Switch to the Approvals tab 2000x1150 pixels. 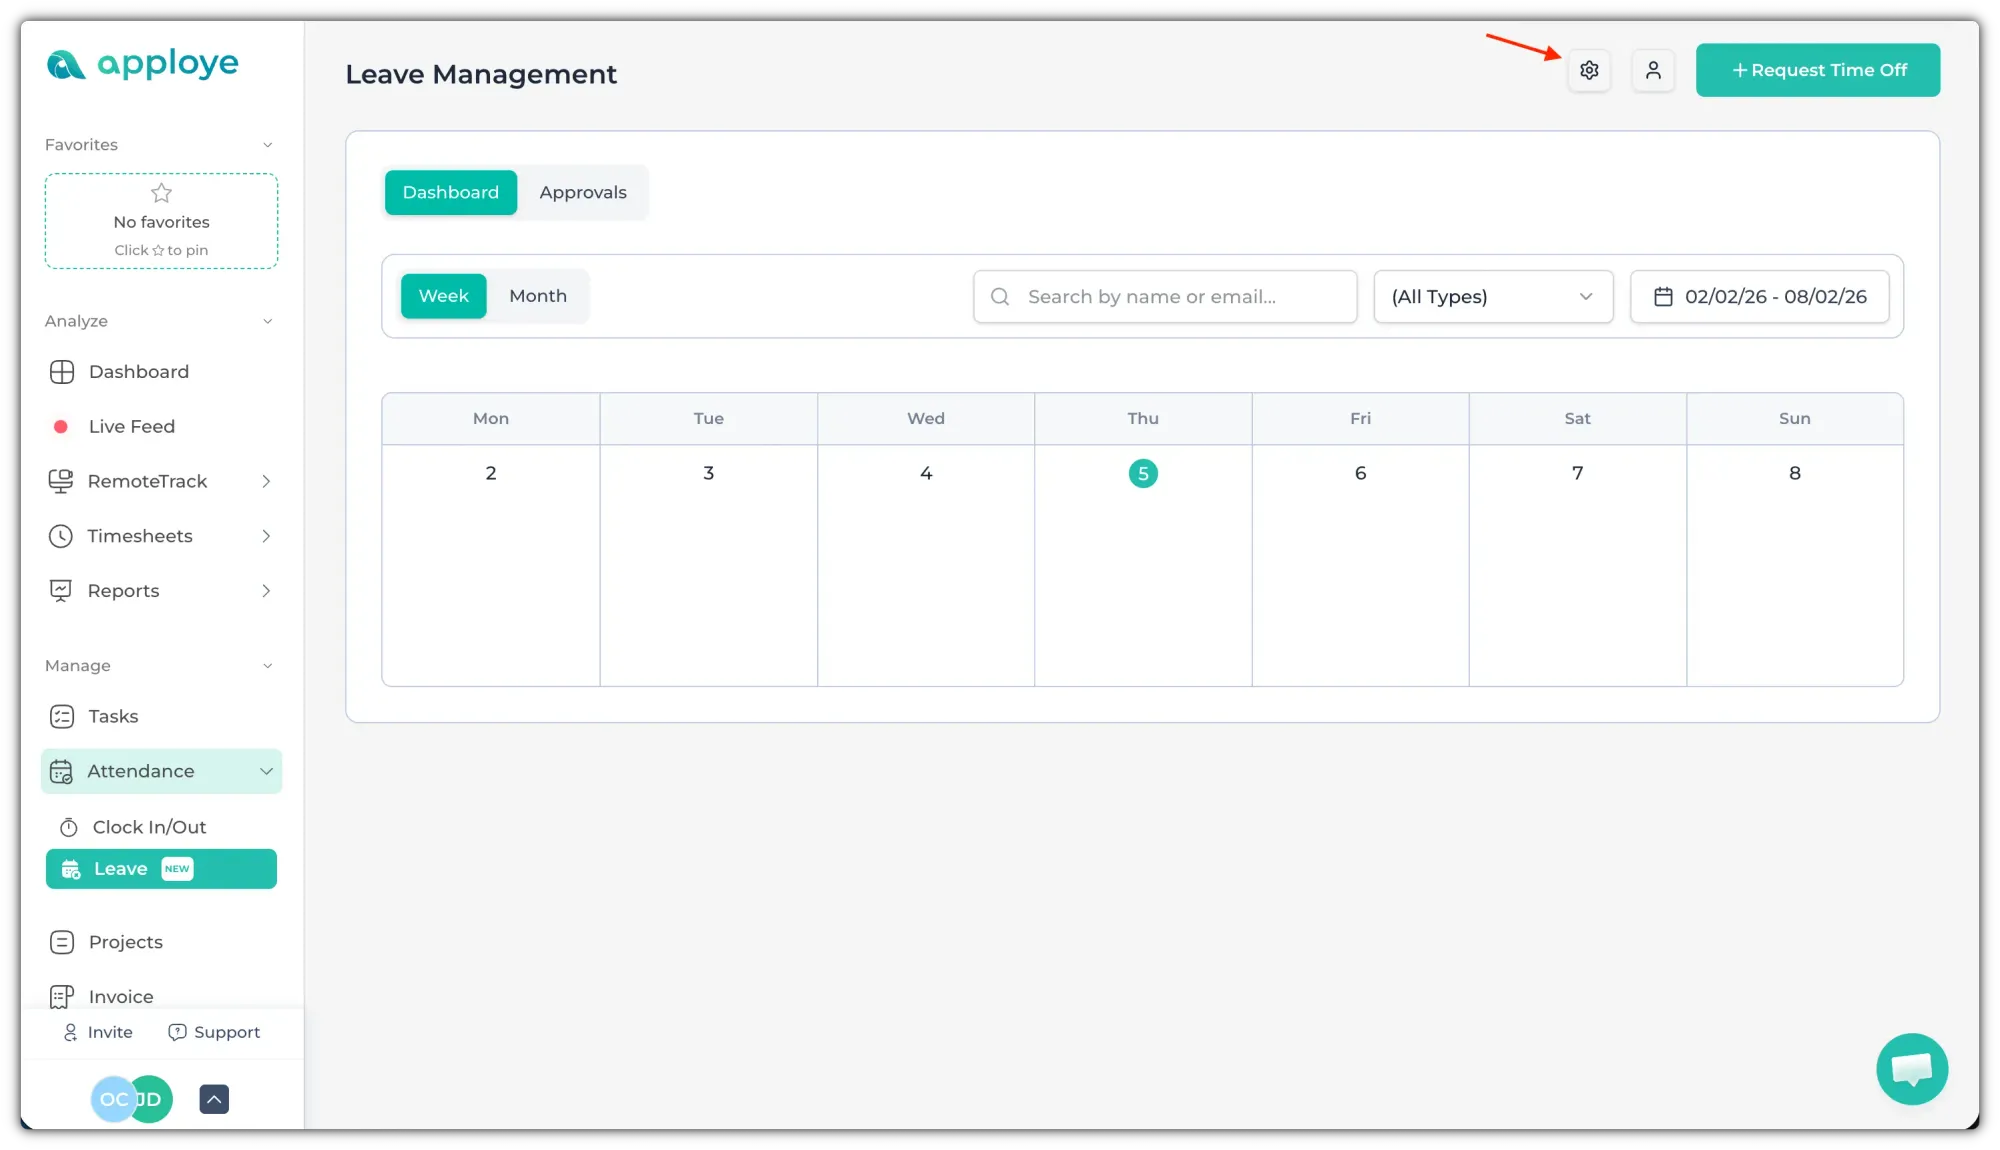pos(582,192)
